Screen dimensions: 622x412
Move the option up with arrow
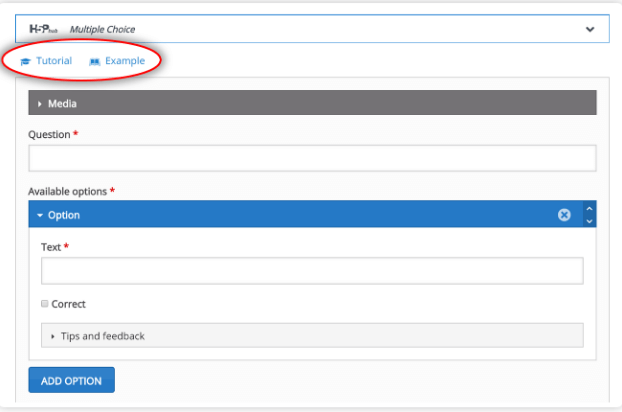click(x=589, y=208)
